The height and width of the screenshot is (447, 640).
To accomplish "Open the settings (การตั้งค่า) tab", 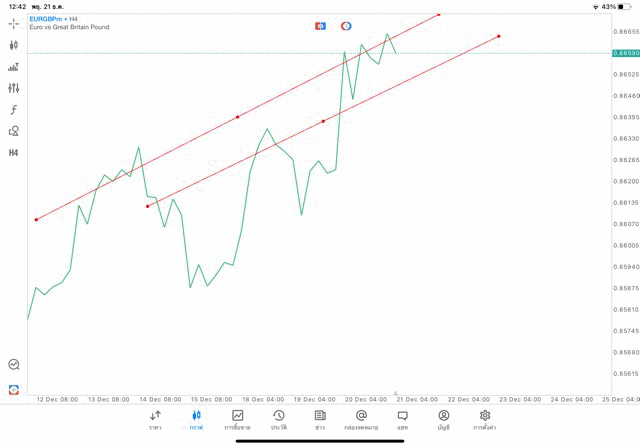I will point(485,419).
